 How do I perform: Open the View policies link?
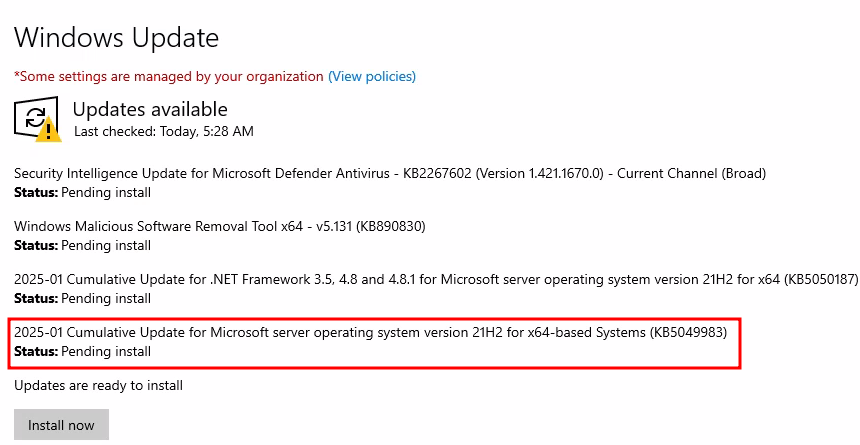click(x=372, y=76)
